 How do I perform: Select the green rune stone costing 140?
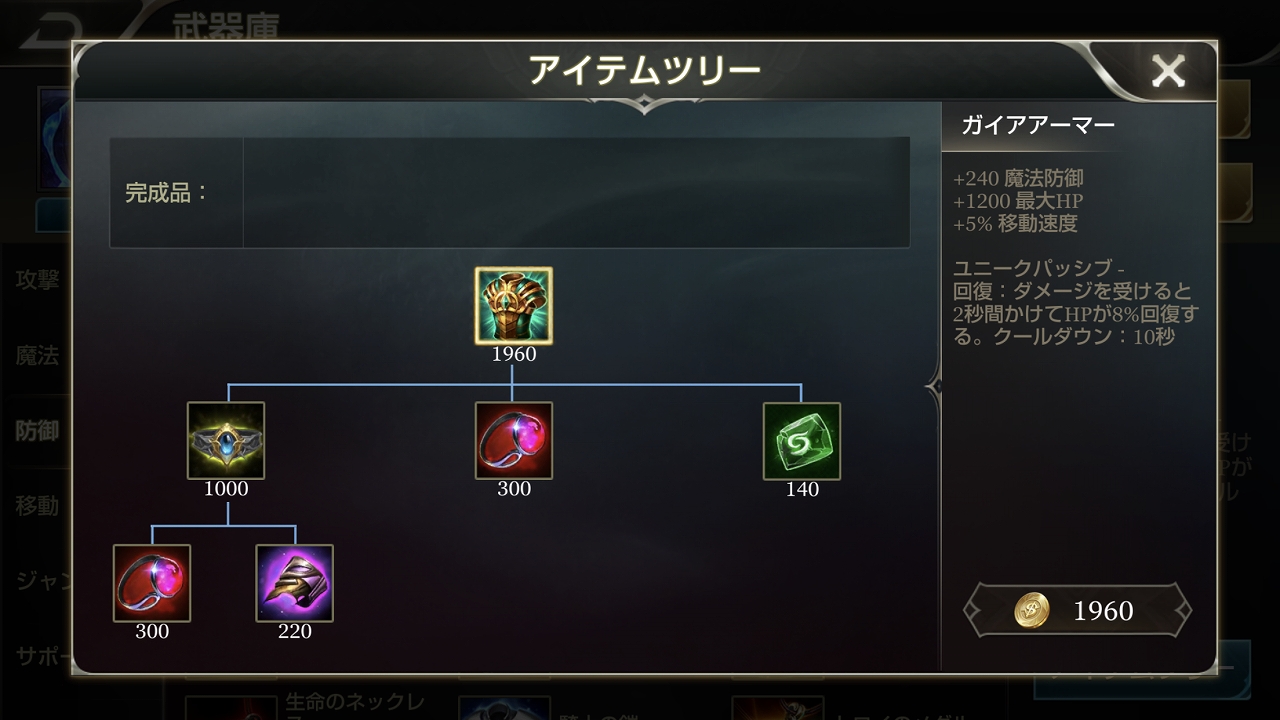click(802, 441)
